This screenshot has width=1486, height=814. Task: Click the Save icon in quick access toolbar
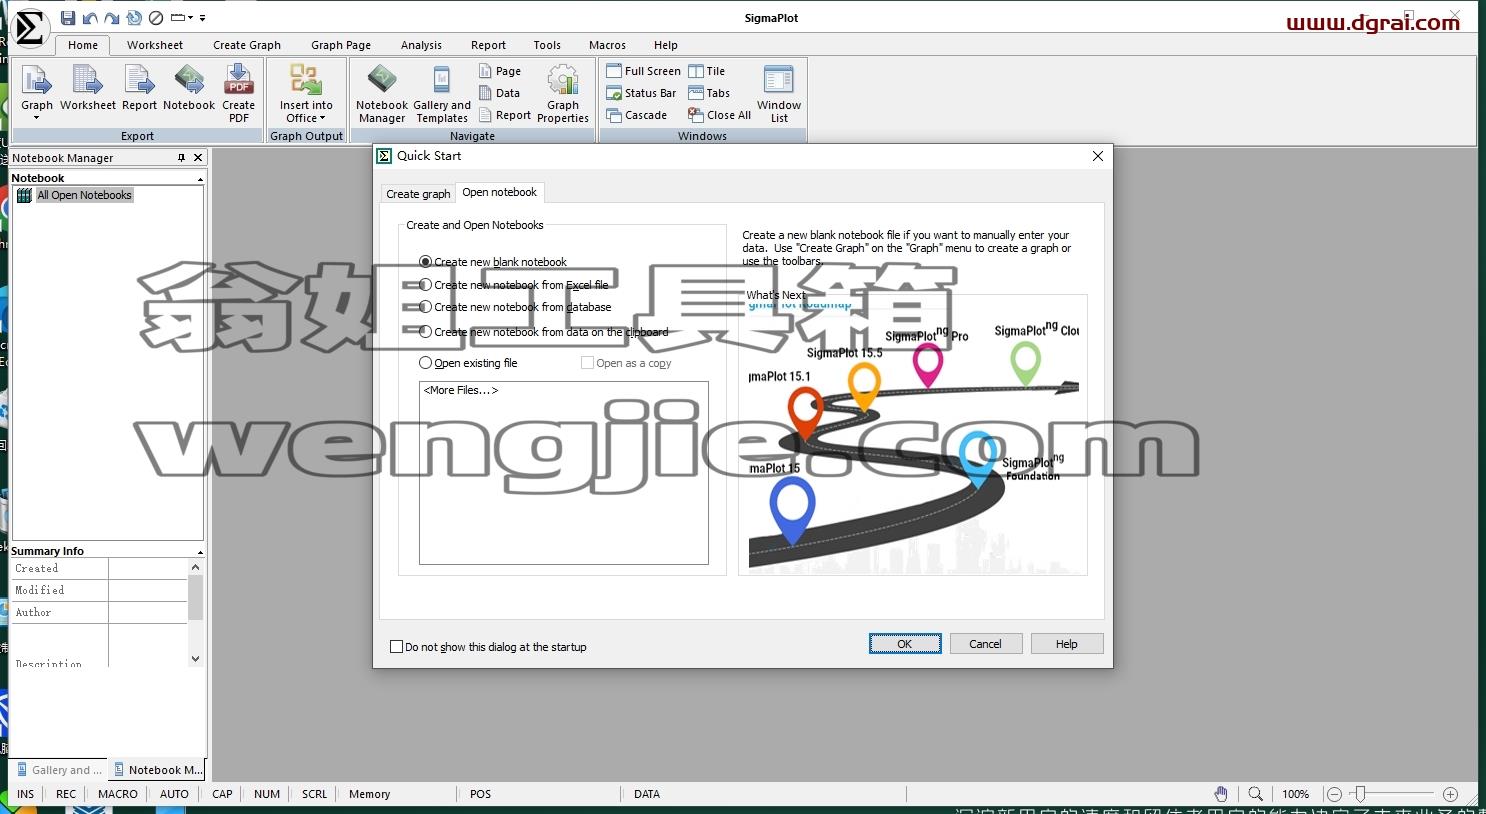coord(68,18)
